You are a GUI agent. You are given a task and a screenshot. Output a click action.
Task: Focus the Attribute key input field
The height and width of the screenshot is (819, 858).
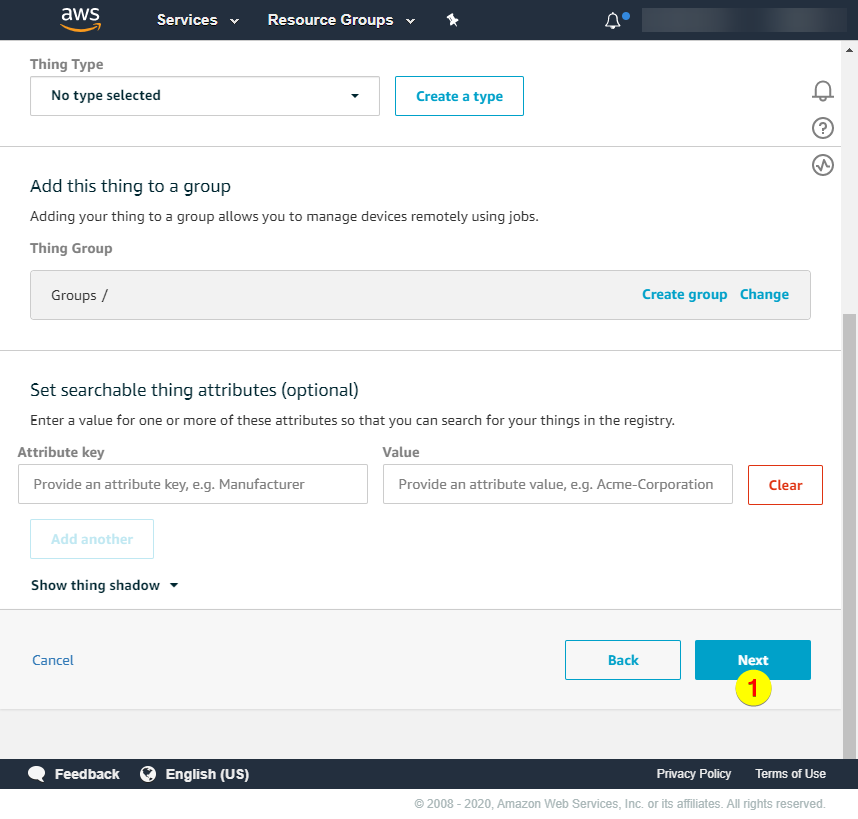point(193,484)
